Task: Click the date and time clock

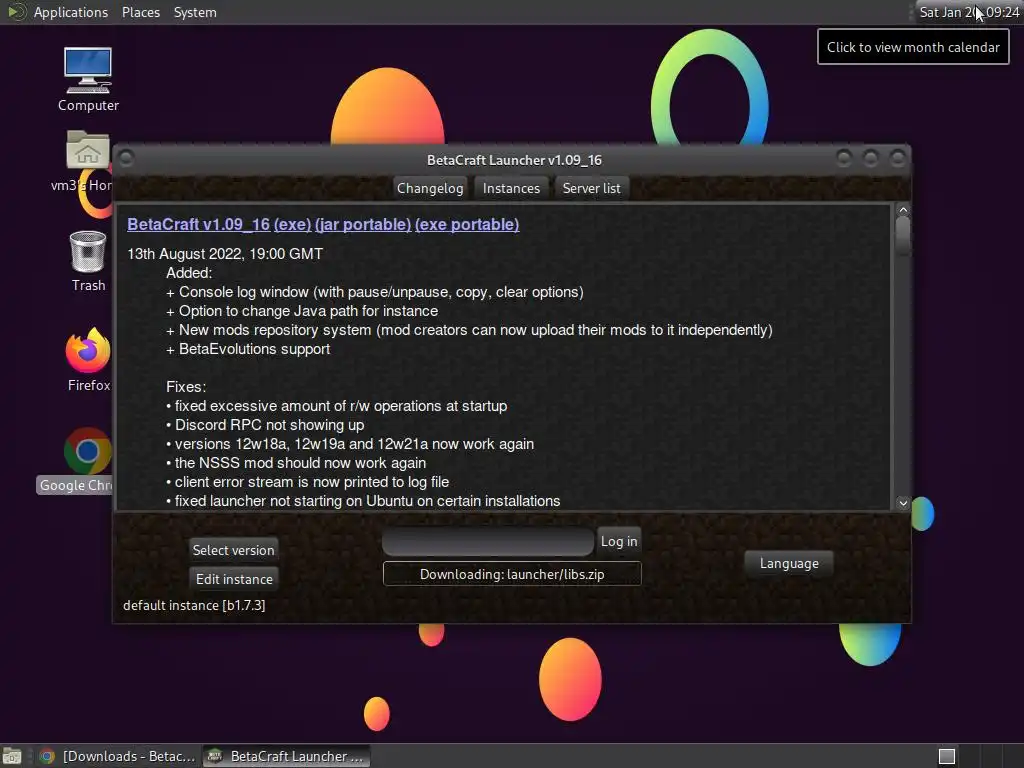Action: [x=968, y=12]
